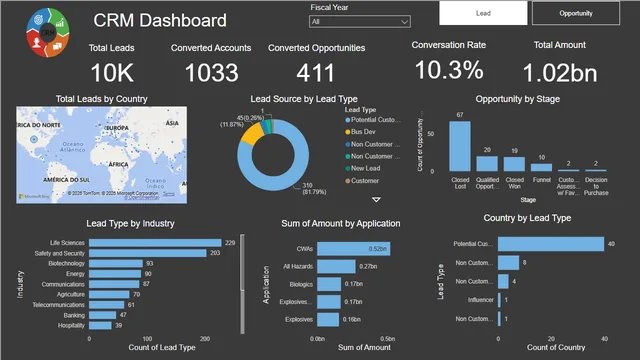Select the Funnel stage bar
Screen dimensions: 640x360
pos(541,167)
